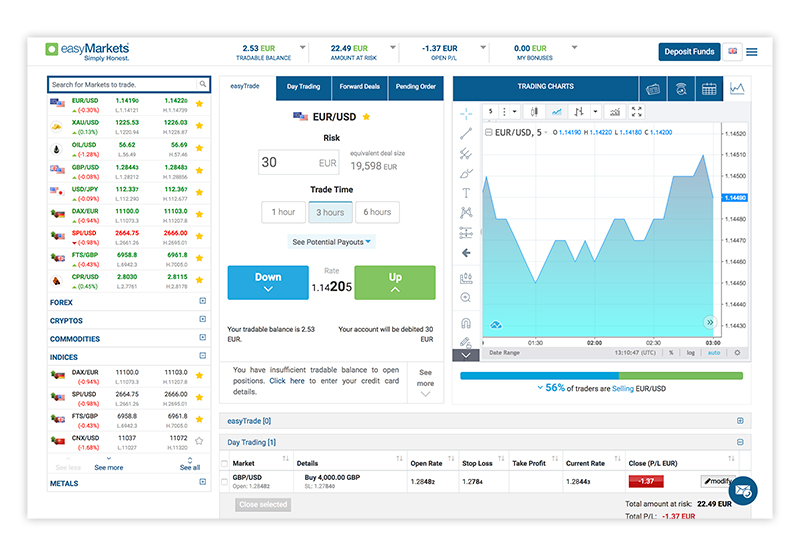Expand the FOREX category
The image size is (800, 556).
[203, 301]
